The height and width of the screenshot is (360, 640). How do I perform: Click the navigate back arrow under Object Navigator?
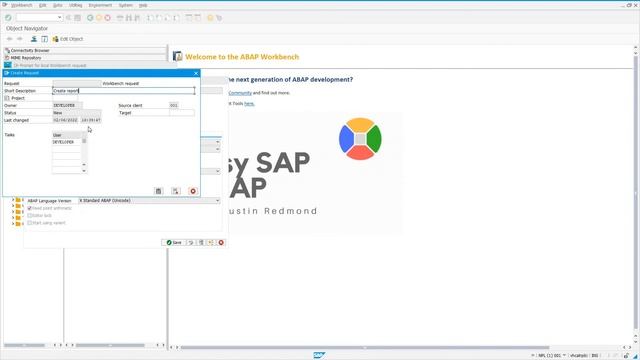9,39
